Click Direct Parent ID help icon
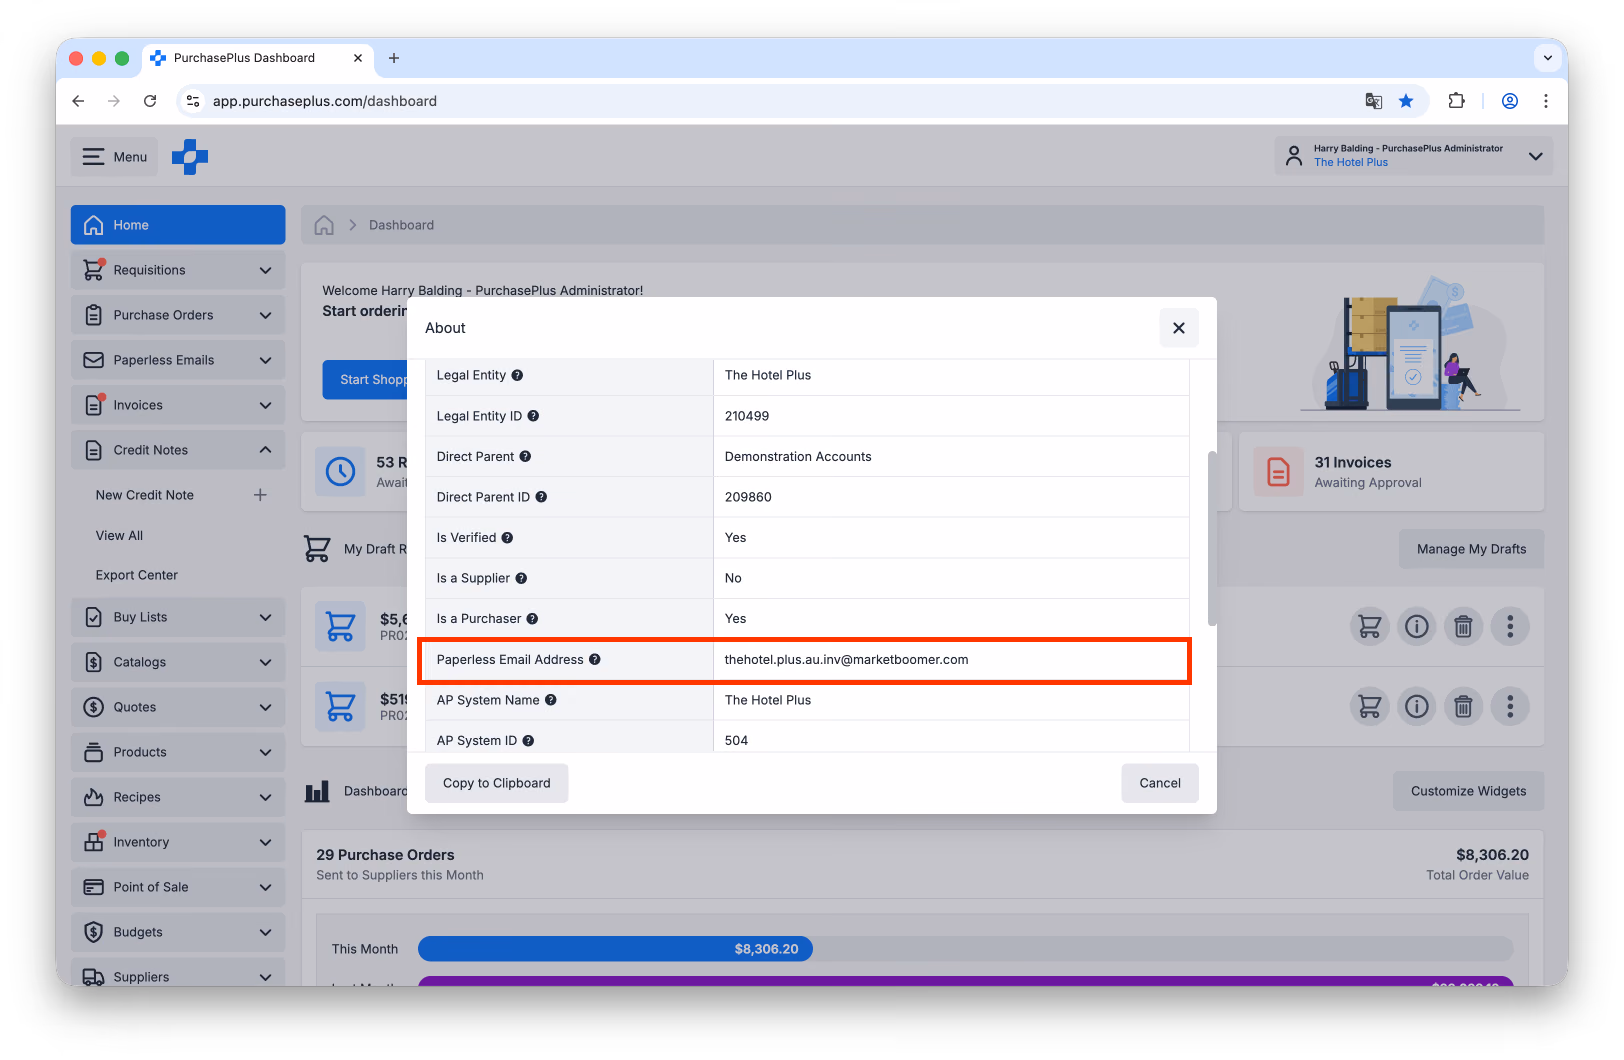1624x1060 pixels. [541, 497]
